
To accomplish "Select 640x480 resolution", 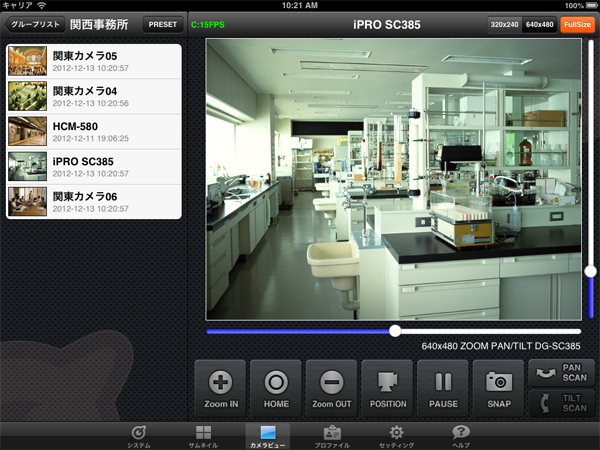I will (540, 23).
